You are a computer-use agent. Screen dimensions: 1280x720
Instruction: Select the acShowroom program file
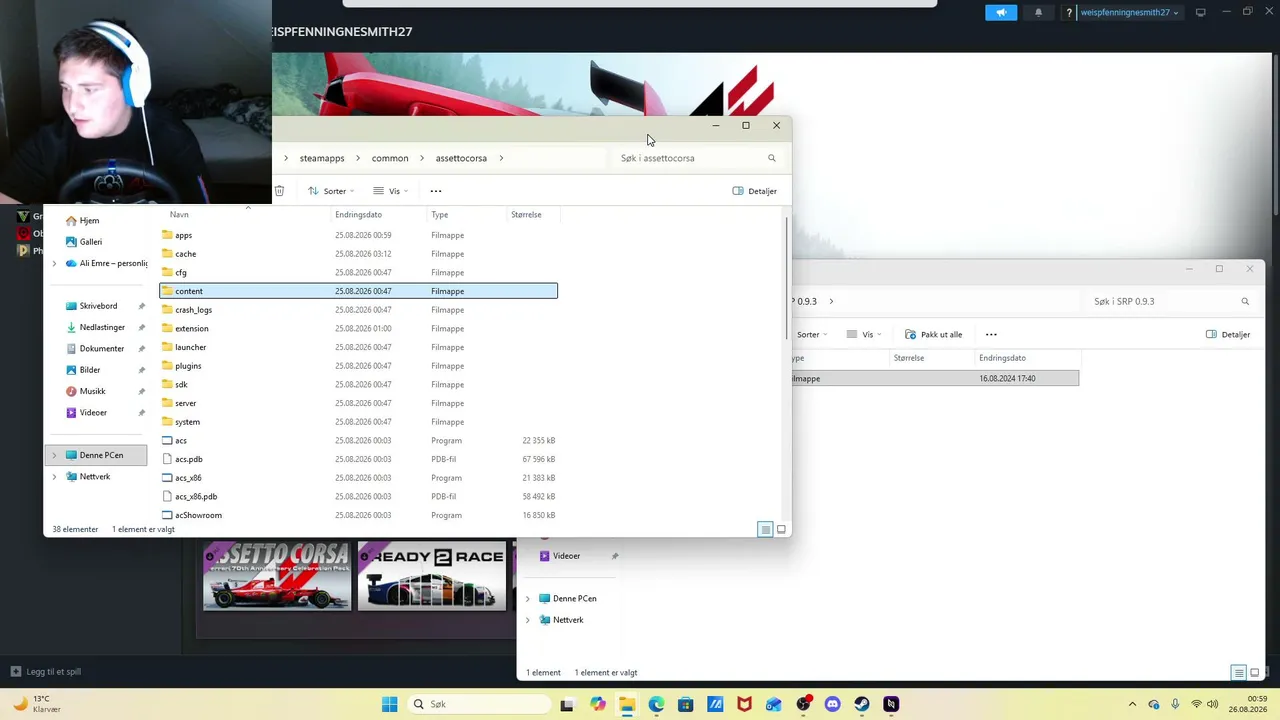358,515
